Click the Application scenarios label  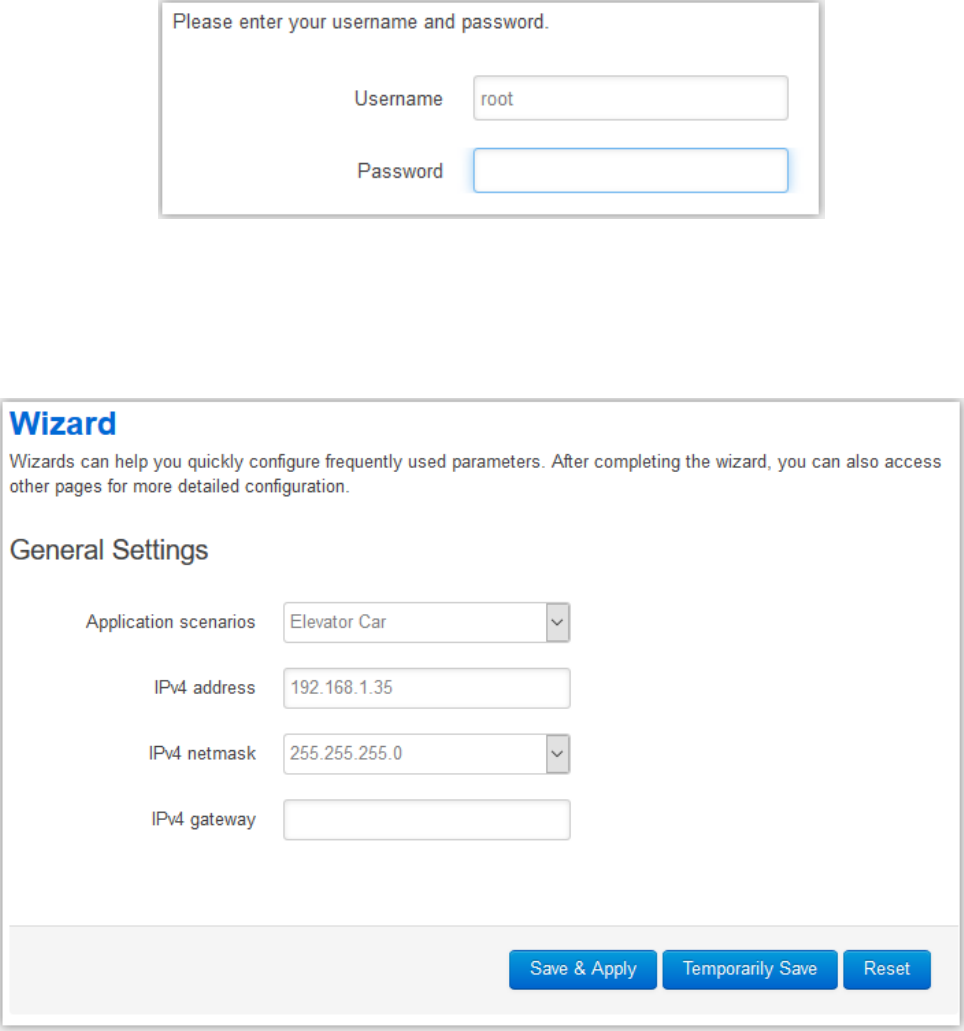click(170, 622)
